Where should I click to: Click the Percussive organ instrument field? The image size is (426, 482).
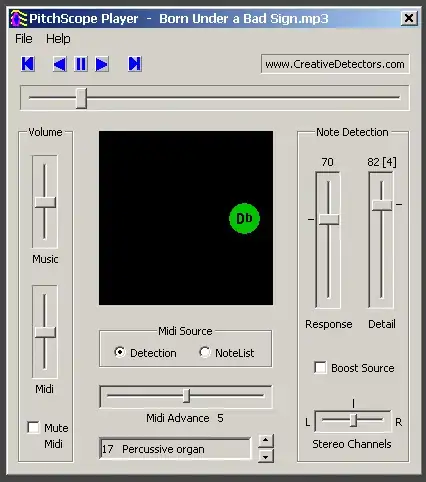point(175,449)
